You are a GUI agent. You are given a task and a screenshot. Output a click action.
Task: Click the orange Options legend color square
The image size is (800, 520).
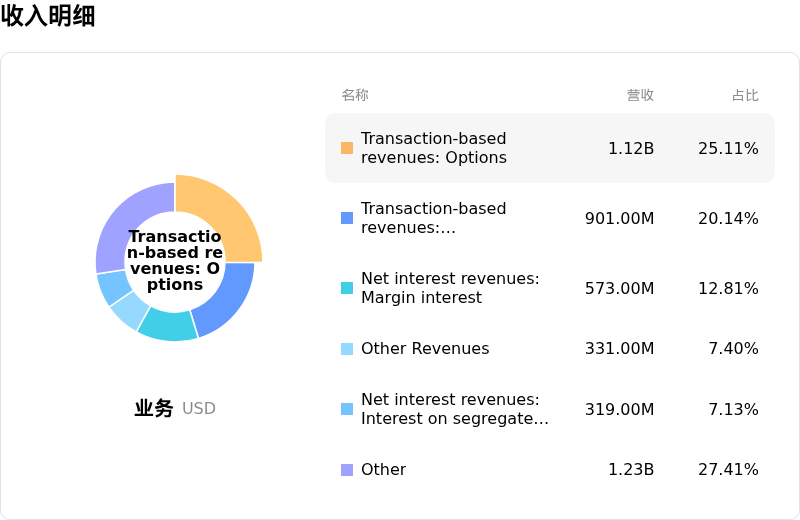(x=347, y=148)
